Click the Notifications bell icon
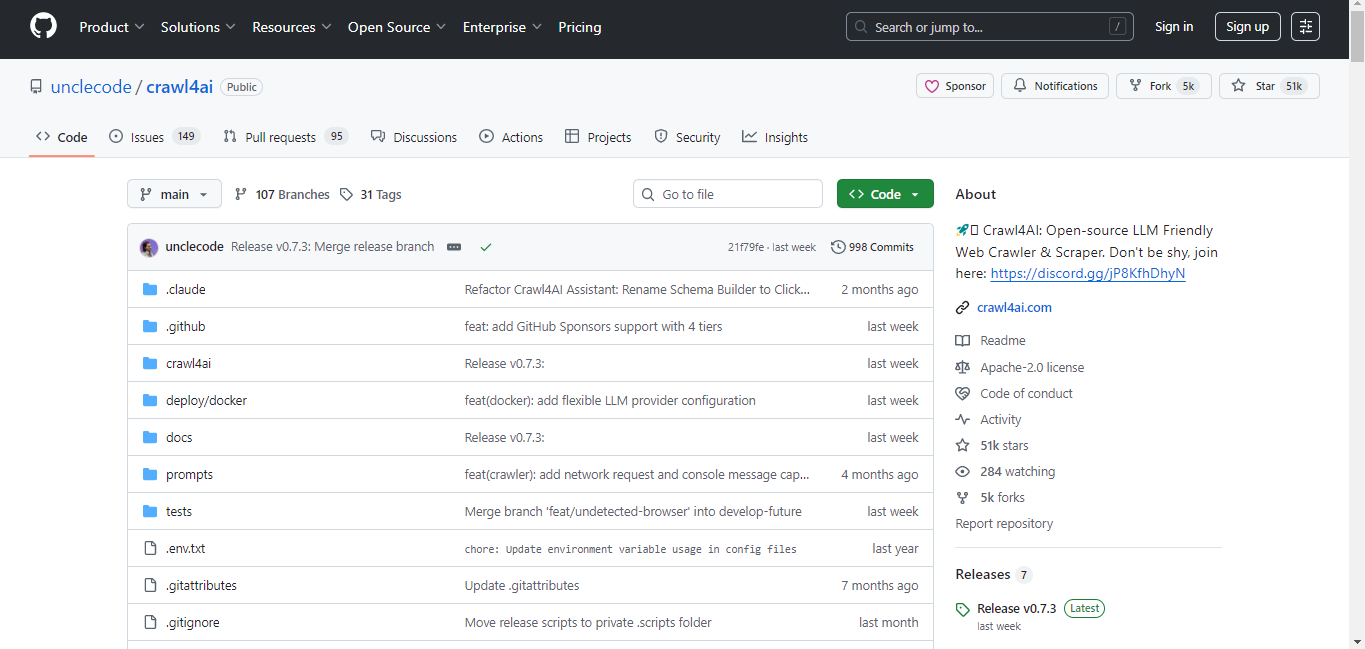 (1018, 86)
